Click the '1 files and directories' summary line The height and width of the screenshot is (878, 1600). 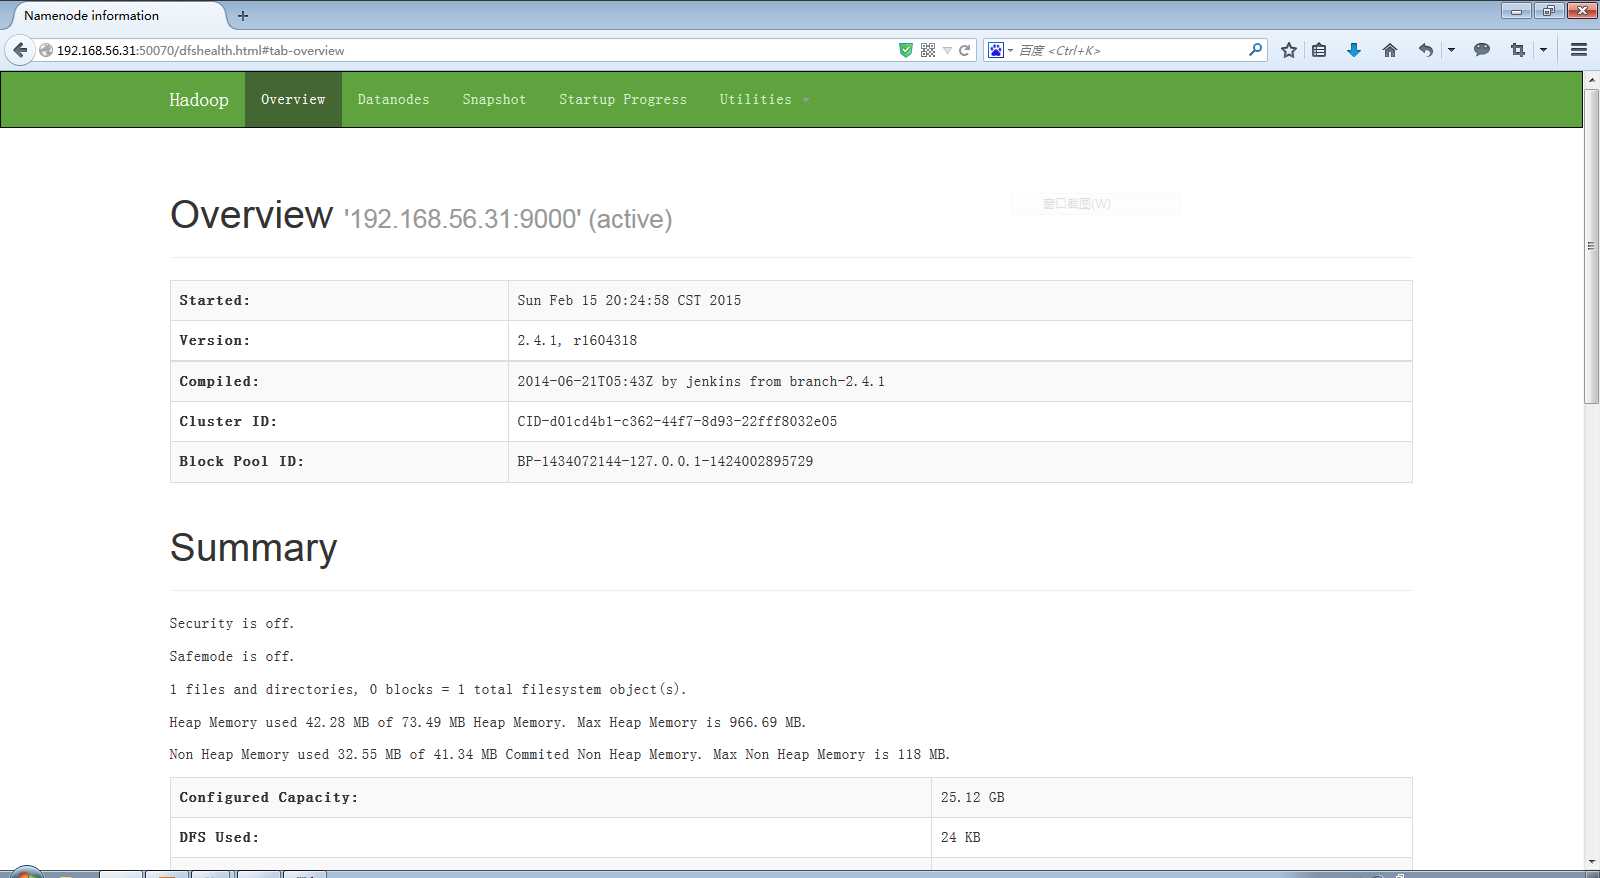click(428, 689)
